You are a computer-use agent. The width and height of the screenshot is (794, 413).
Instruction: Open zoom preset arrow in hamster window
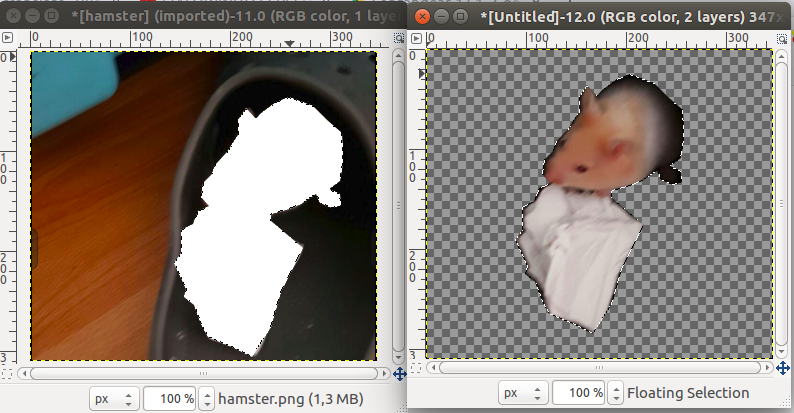207,399
